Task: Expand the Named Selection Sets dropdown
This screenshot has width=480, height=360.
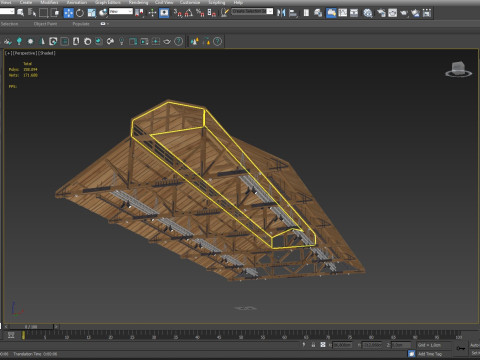Action: (x=252, y=12)
